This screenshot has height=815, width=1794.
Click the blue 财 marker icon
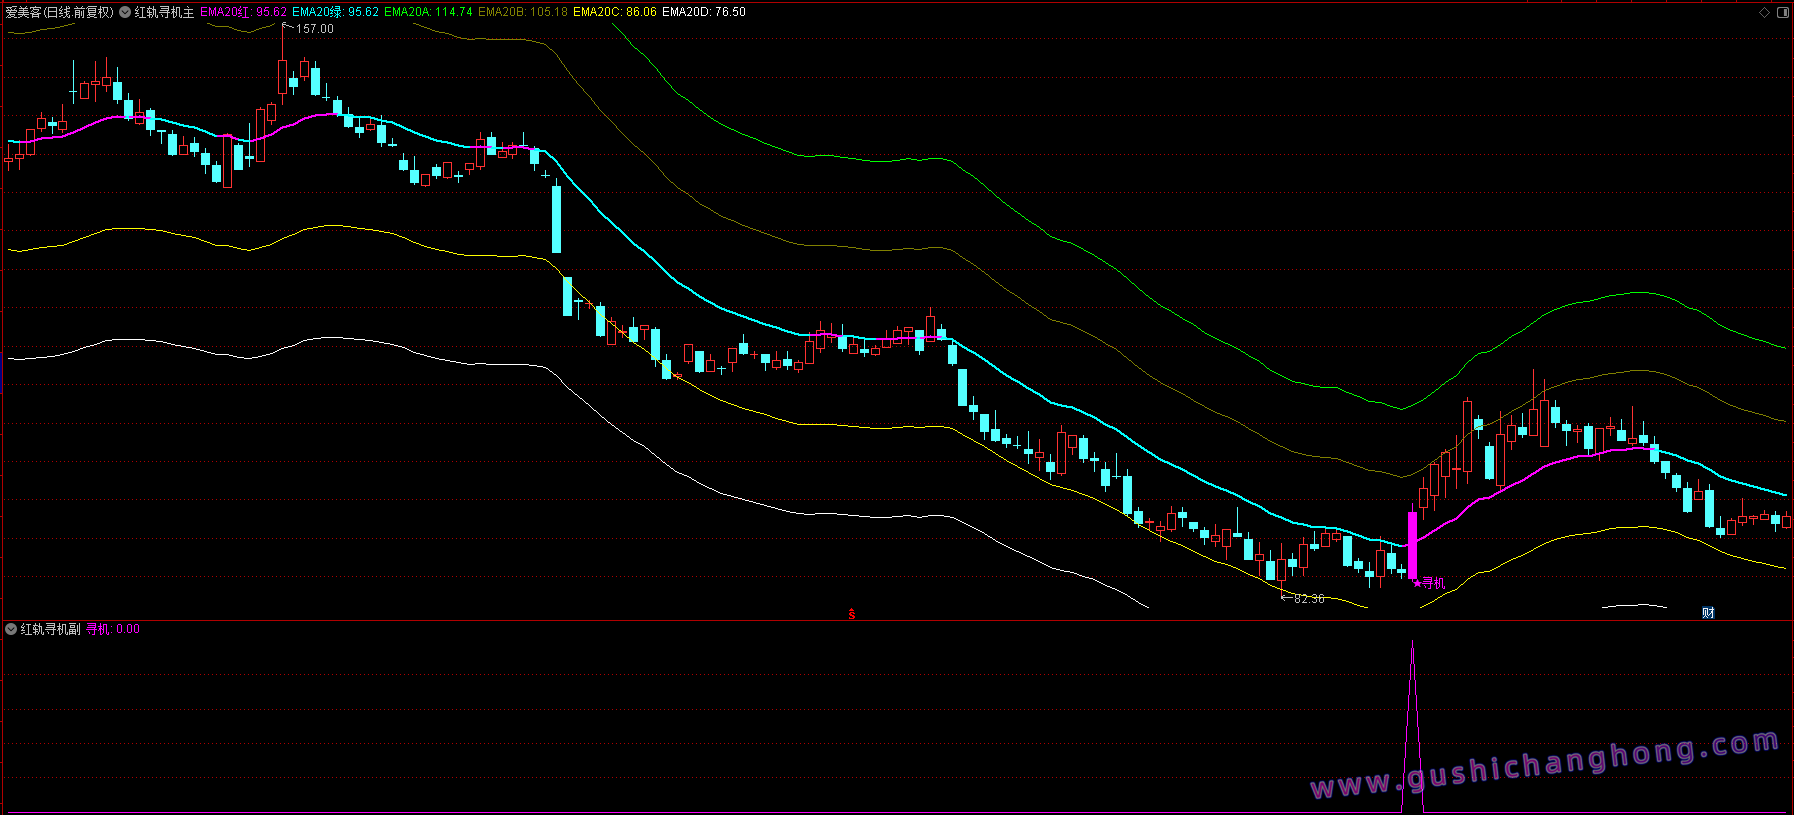(1708, 613)
